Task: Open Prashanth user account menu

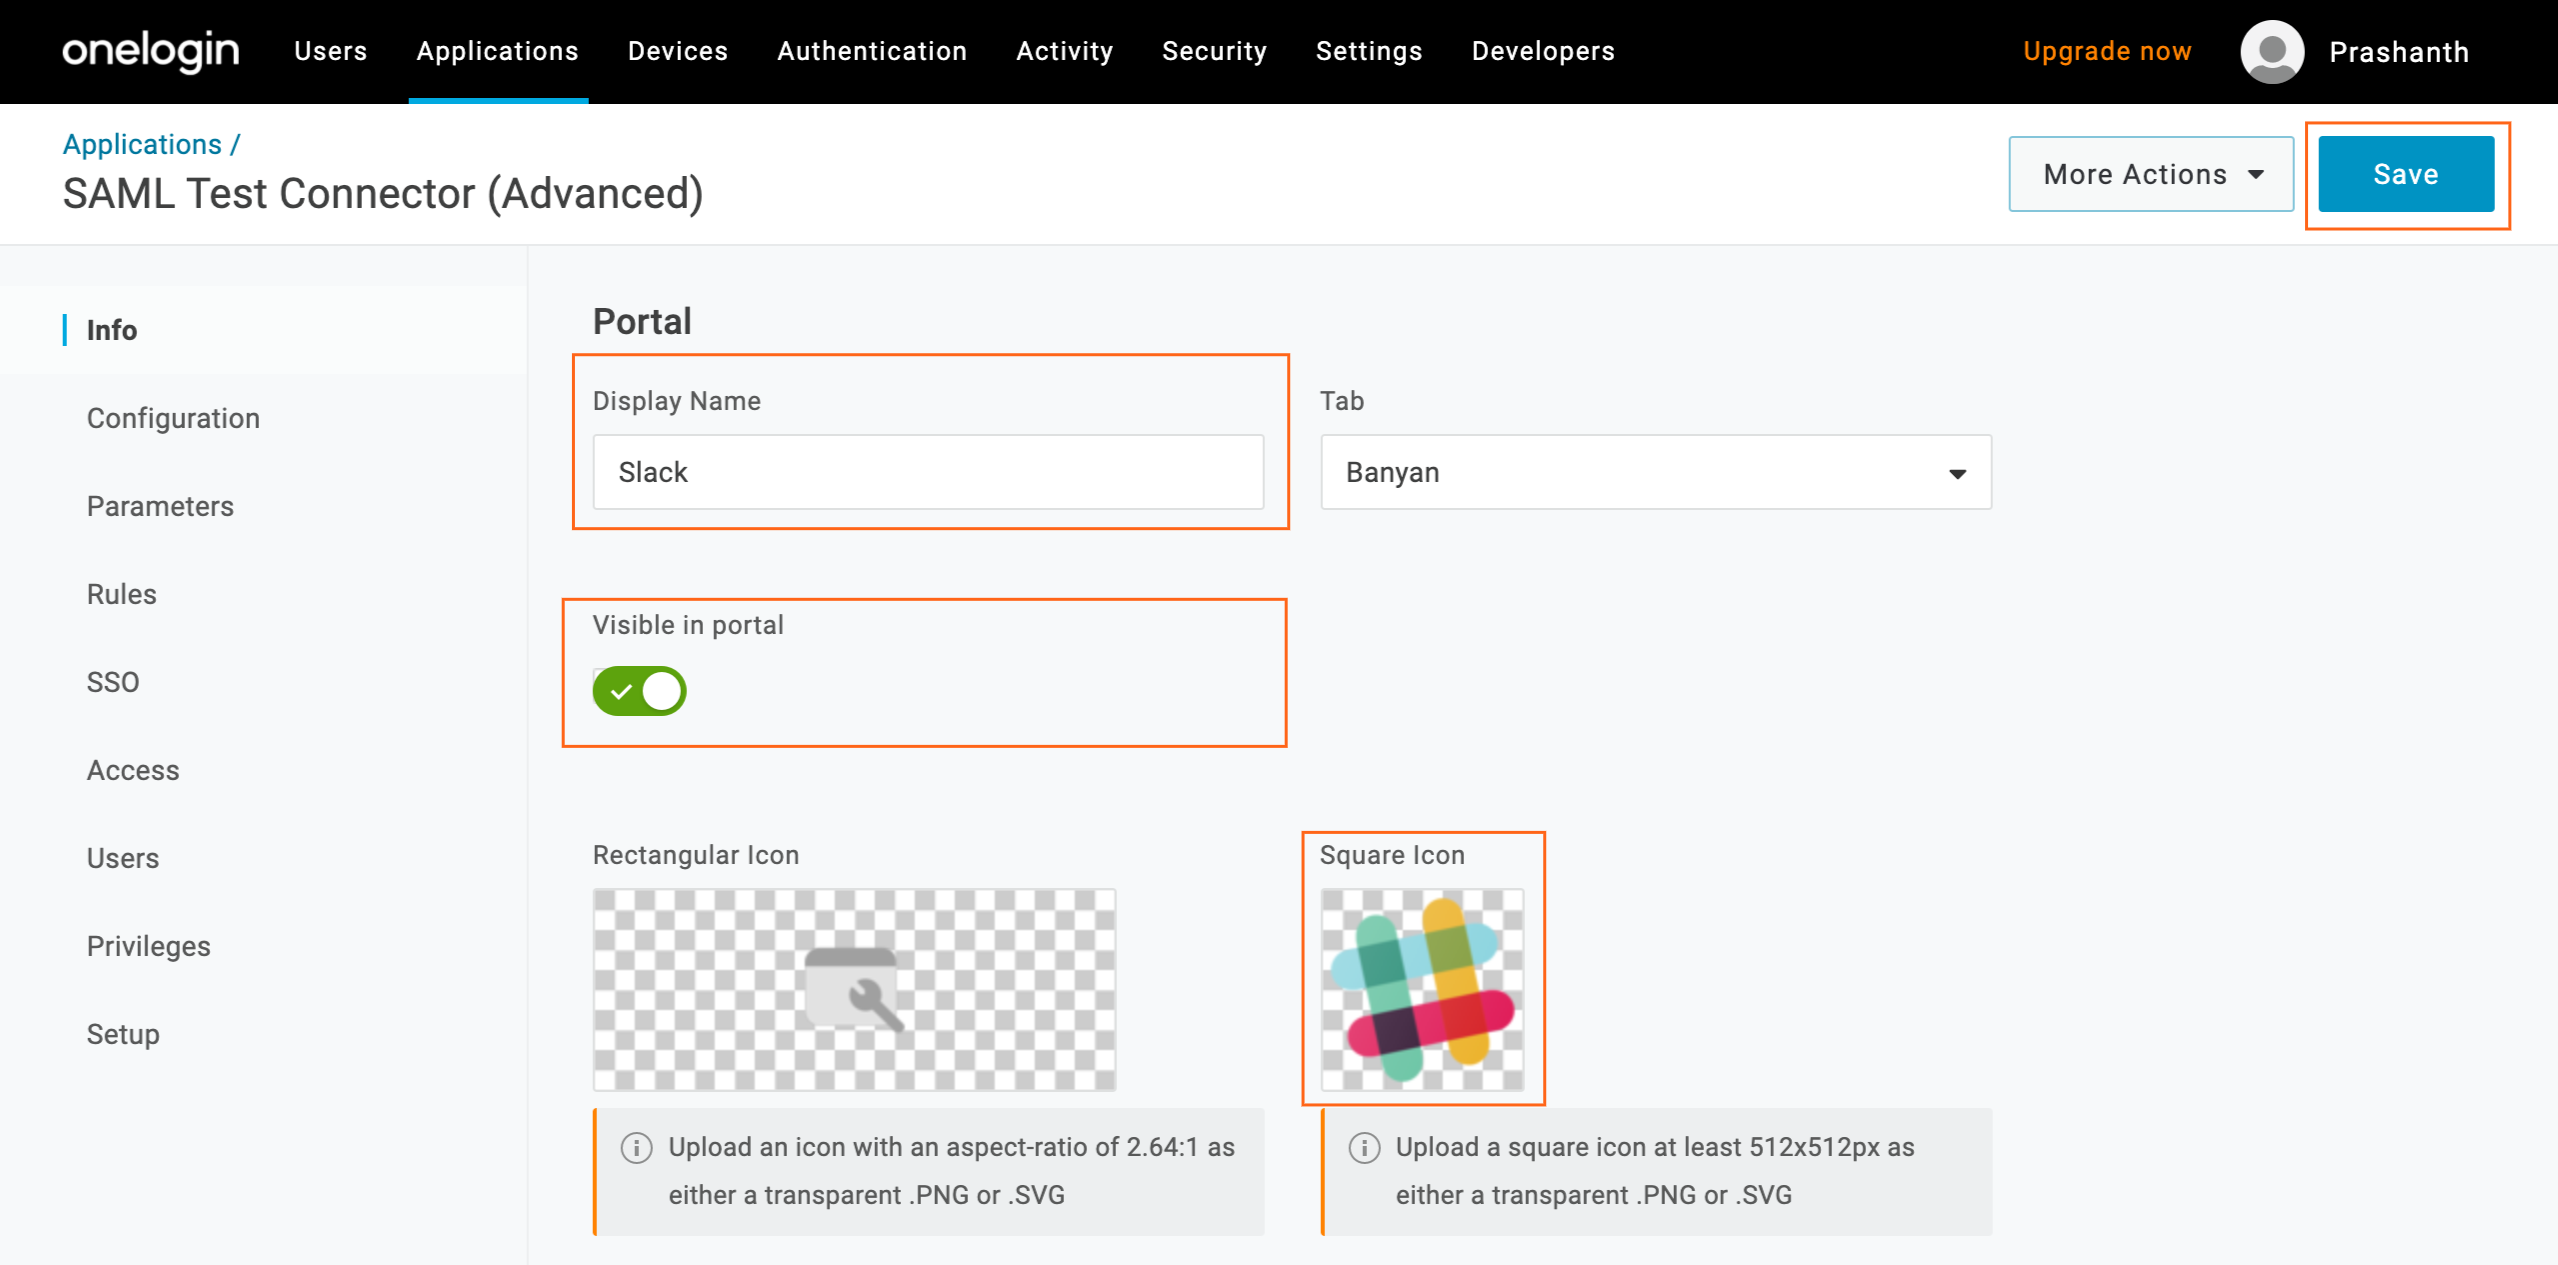Action: pyautogui.click(x=2398, y=52)
